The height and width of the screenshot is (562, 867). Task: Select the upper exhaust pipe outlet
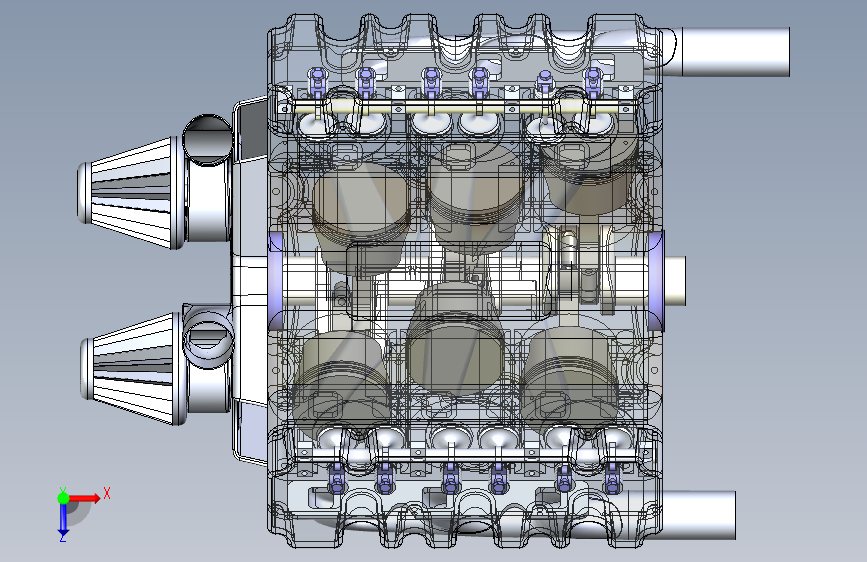click(x=734, y=52)
